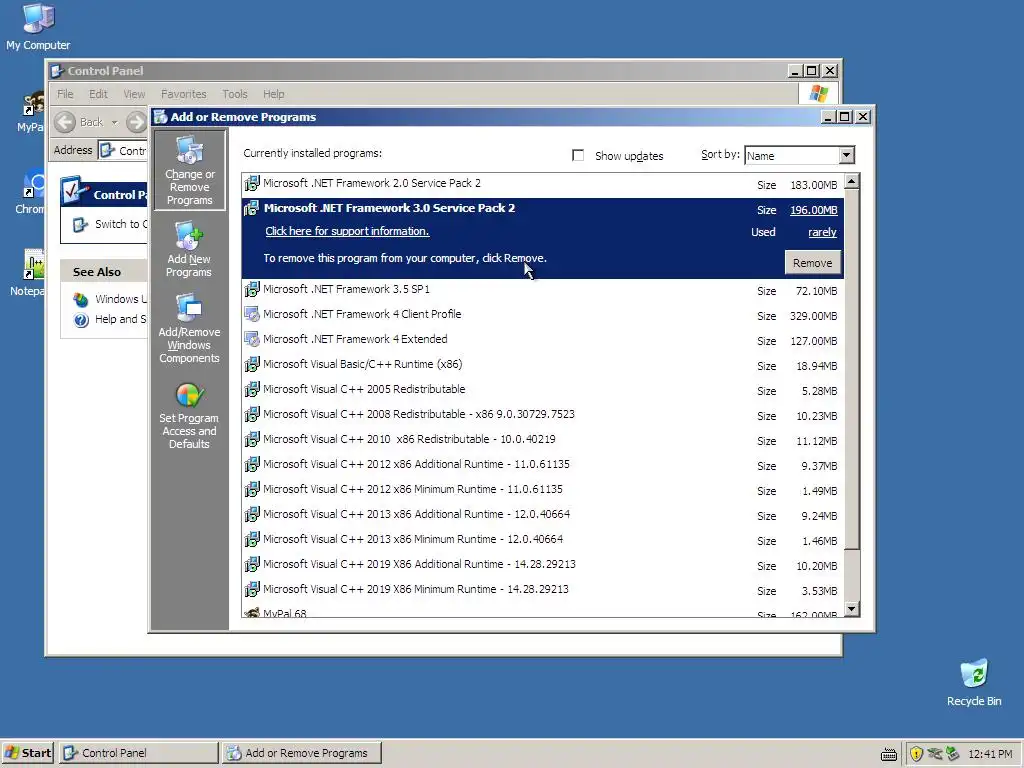
Task: Select Microsoft .NET Framework 3.5 SP1 row
Action: (542, 289)
